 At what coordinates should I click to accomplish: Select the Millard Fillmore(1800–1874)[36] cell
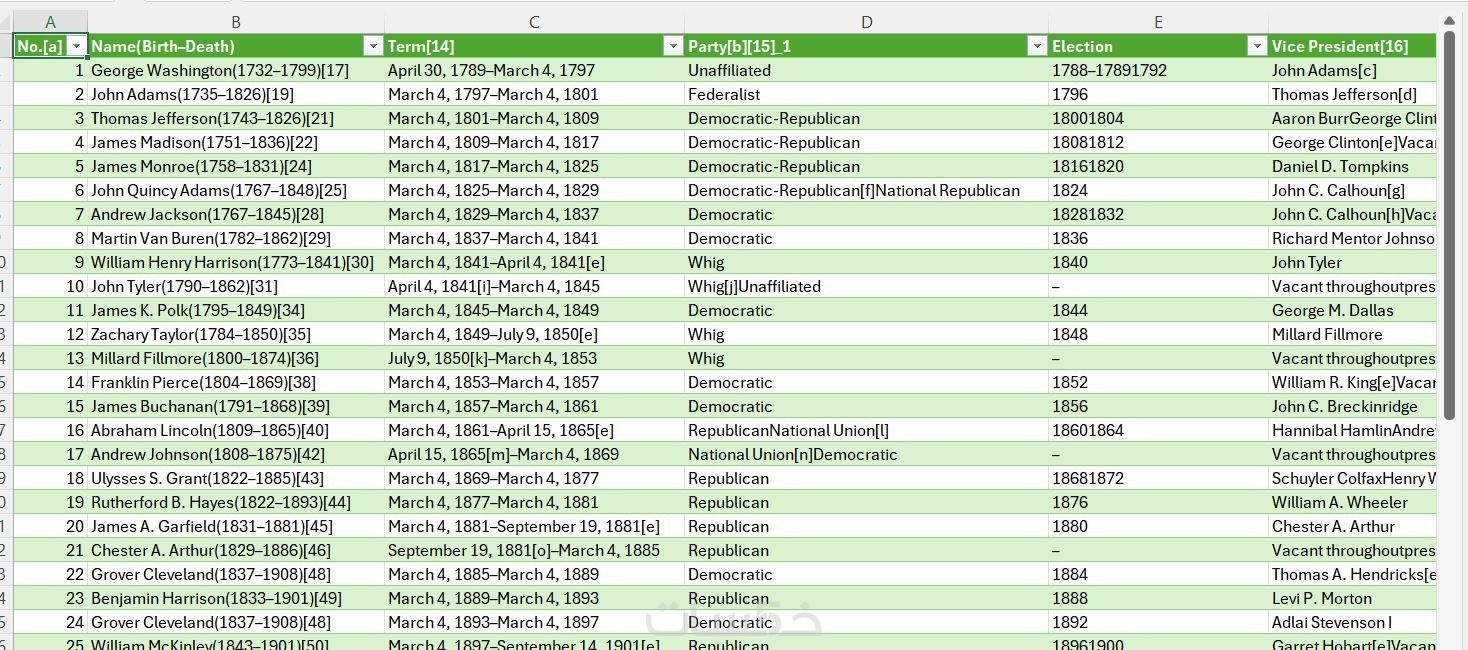(x=236, y=358)
